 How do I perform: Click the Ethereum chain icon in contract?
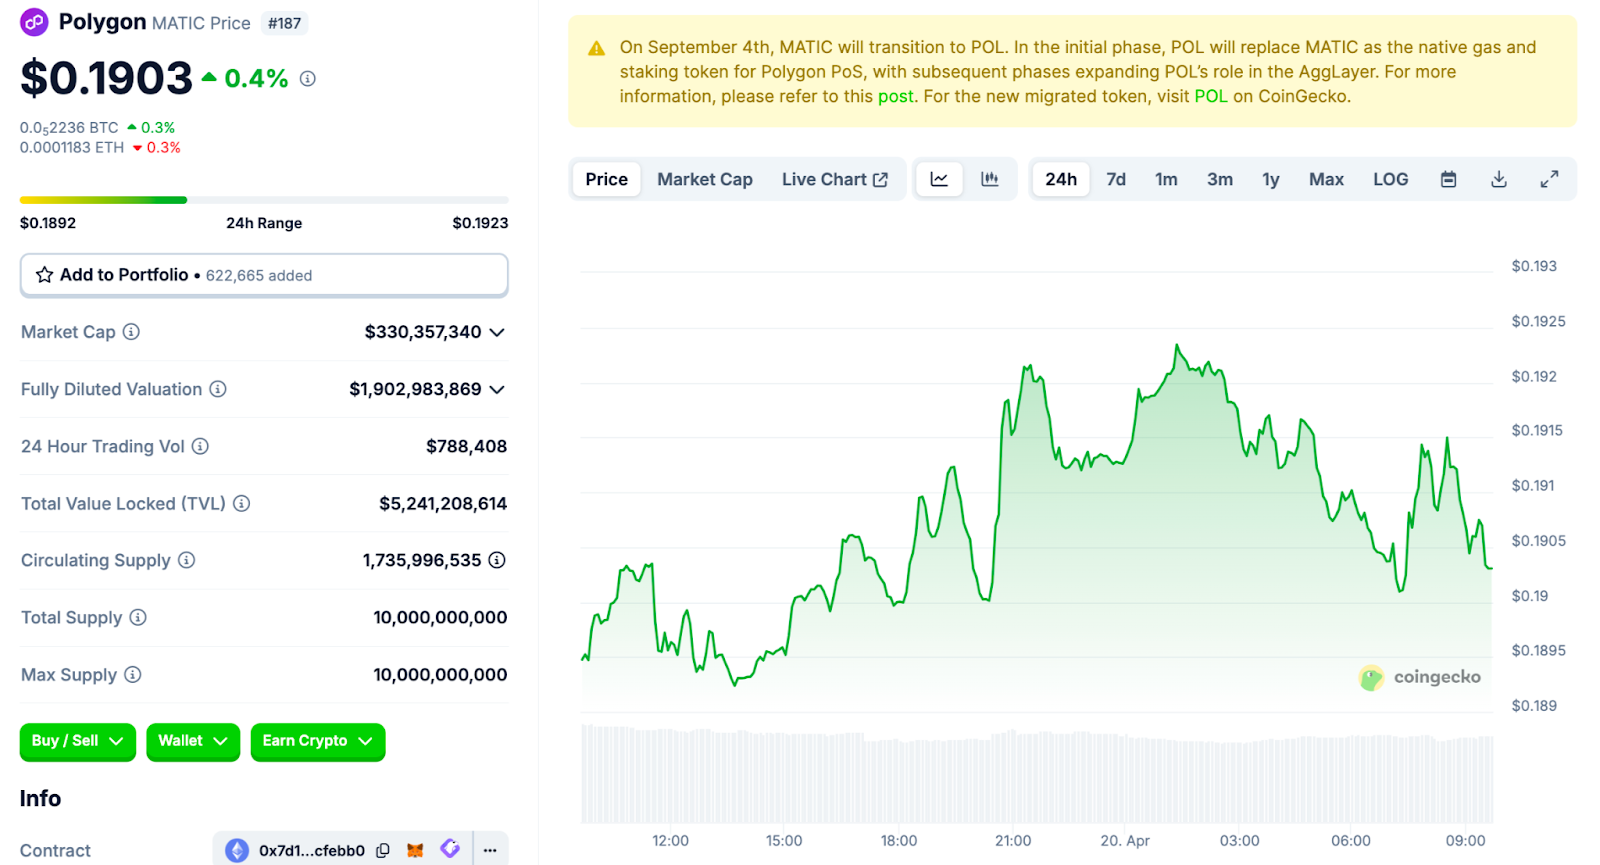(237, 850)
